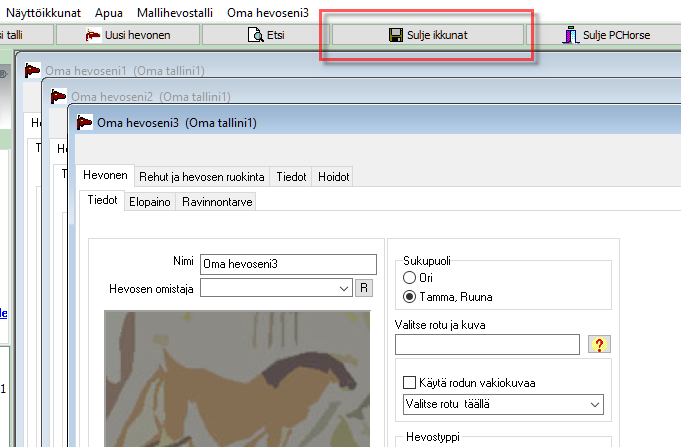
Task: Click the Oma hevoseni2 window title icon
Action: pyautogui.click(x=59, y=97)
